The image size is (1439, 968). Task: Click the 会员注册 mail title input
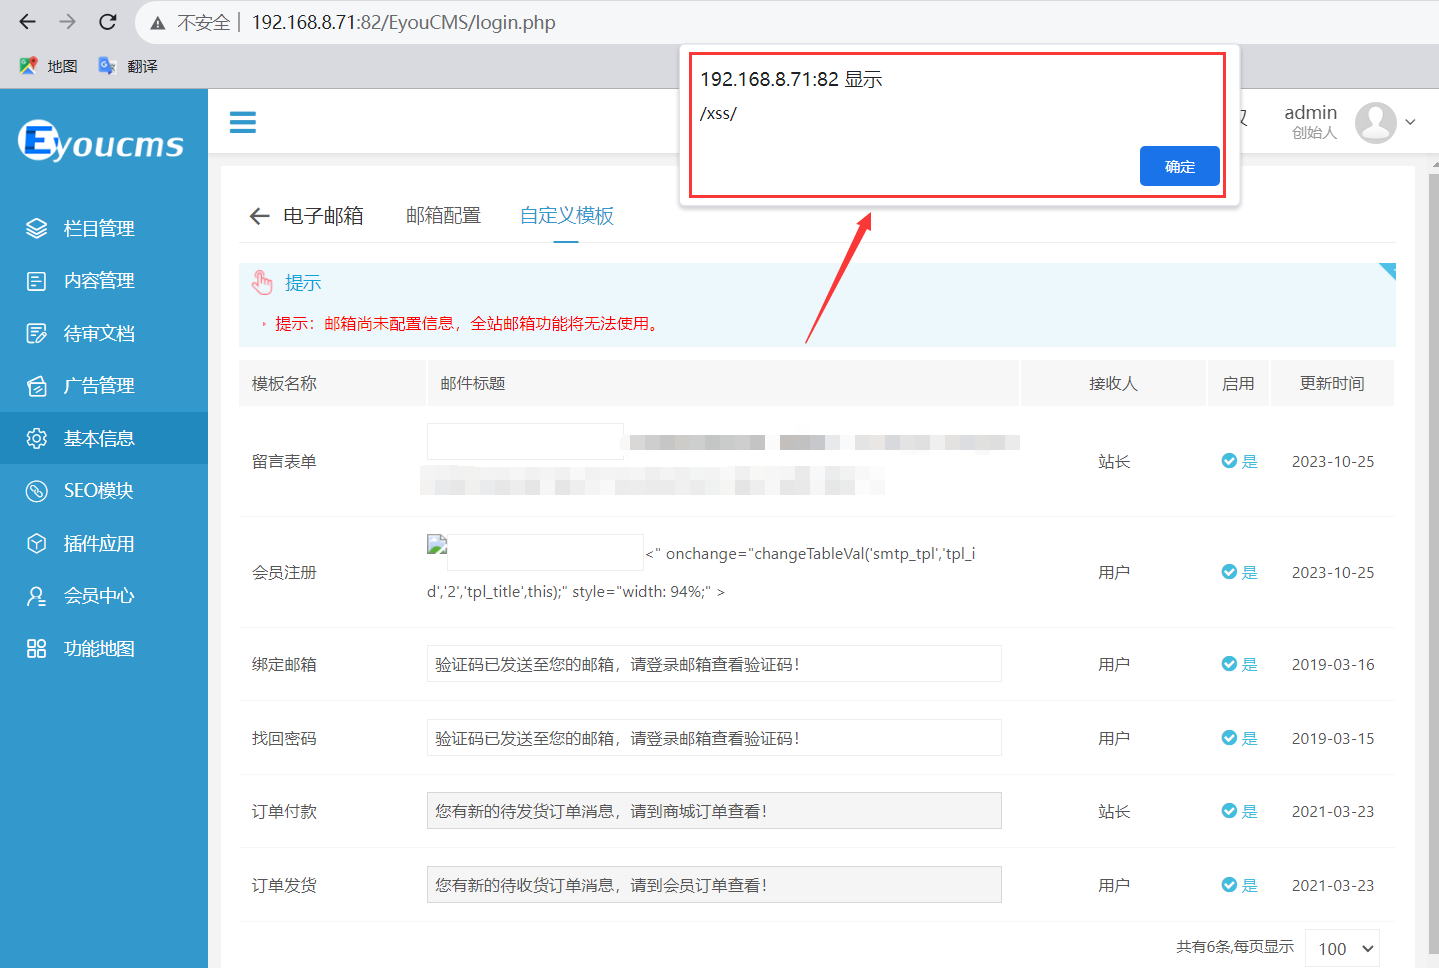pyautogui.click(x=545, y=552)
